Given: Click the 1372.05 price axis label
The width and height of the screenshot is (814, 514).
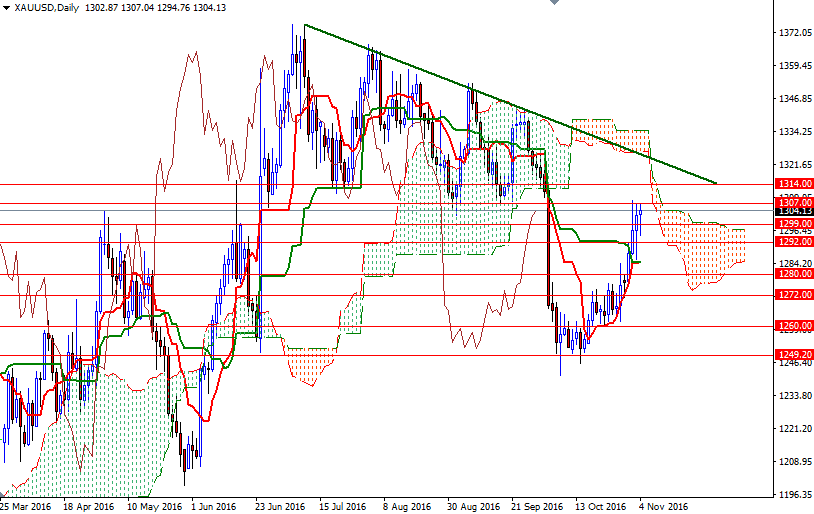Looking at the screenshot, I should pos(793,33).
